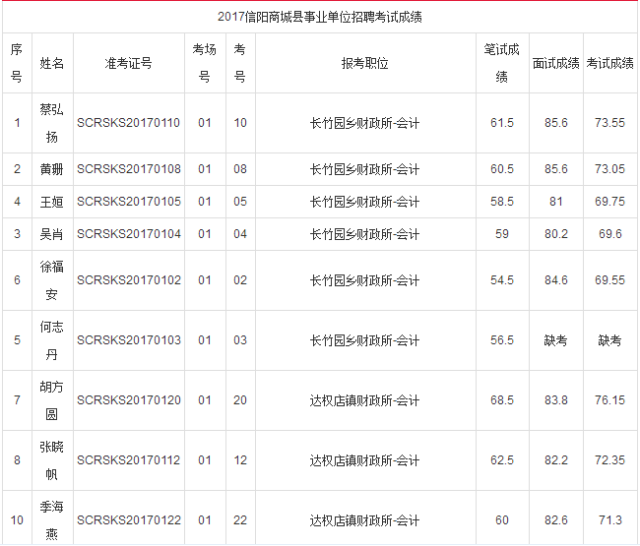Select ticket number SCRSKS20170122
This screenshot has width=640, height=546.
click(129, 520)
